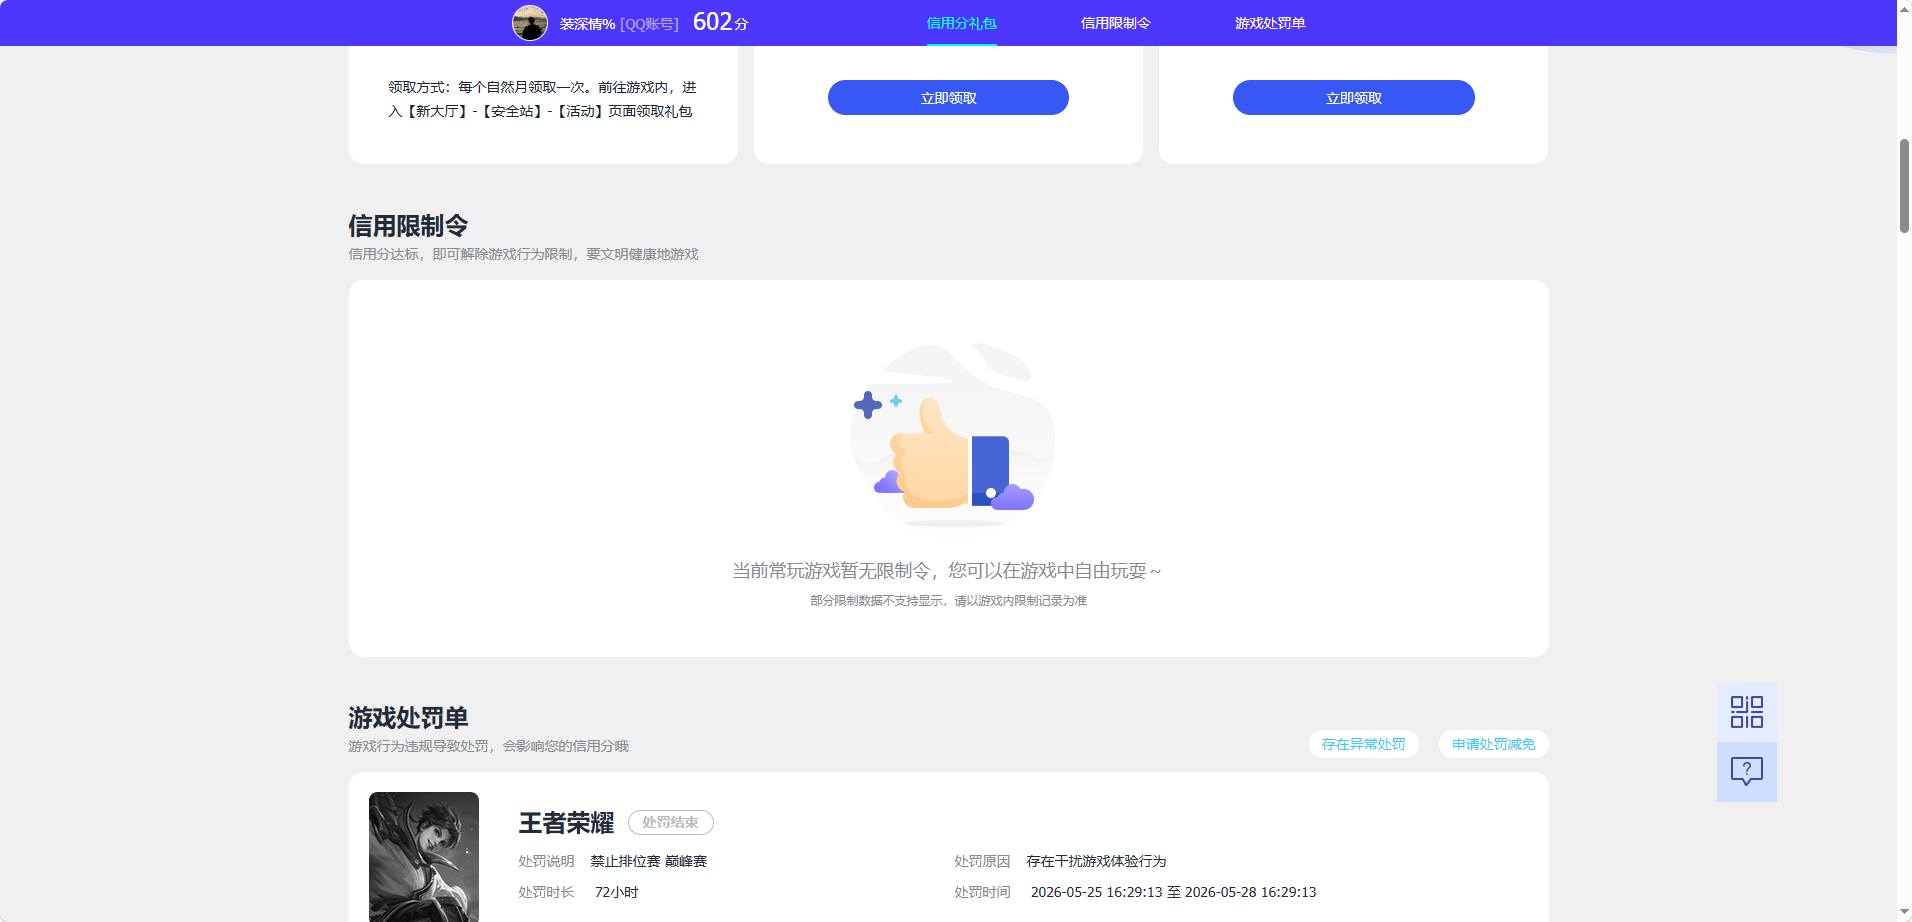Click the 处罚结束 status badge
The width and height of the screenshot is (1912, 922).
[670, 822]
